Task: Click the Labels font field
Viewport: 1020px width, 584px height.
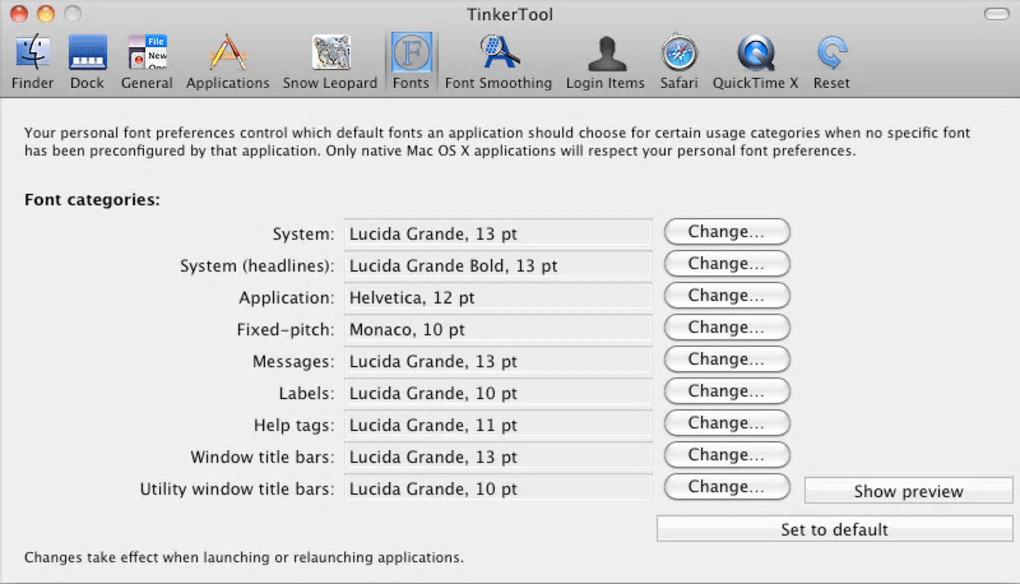Action: tap(498, 393)
